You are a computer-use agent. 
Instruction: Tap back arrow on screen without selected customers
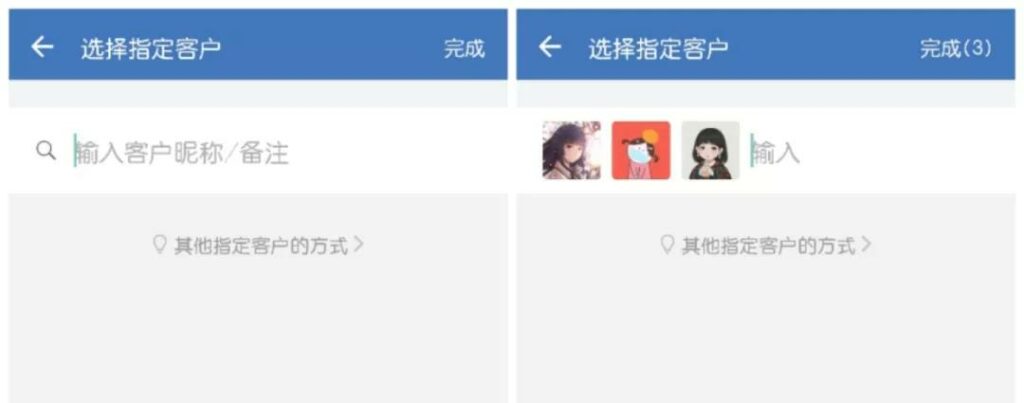(42, 47)
